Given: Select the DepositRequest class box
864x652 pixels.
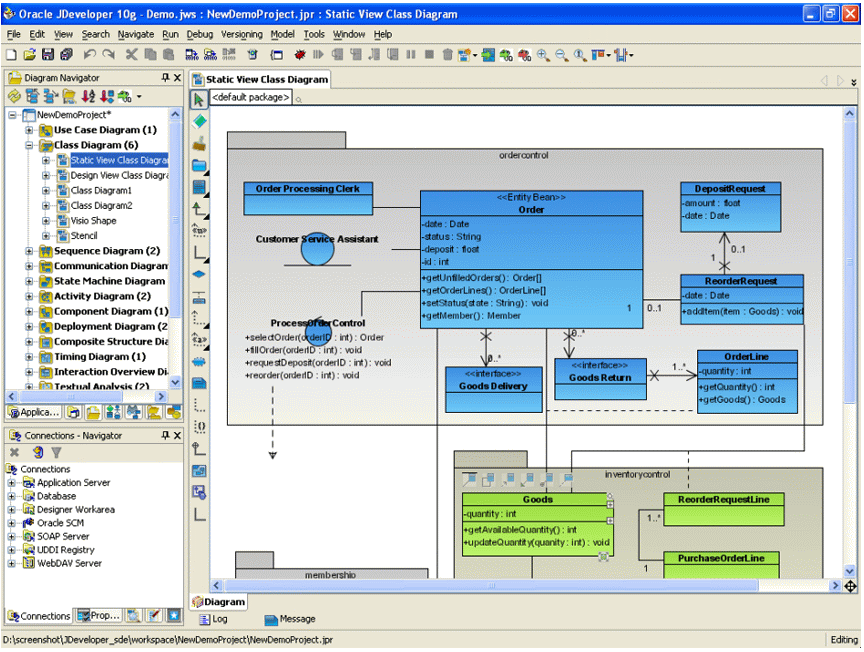Looking at the screenshot, I should click(x=730, y=207).
